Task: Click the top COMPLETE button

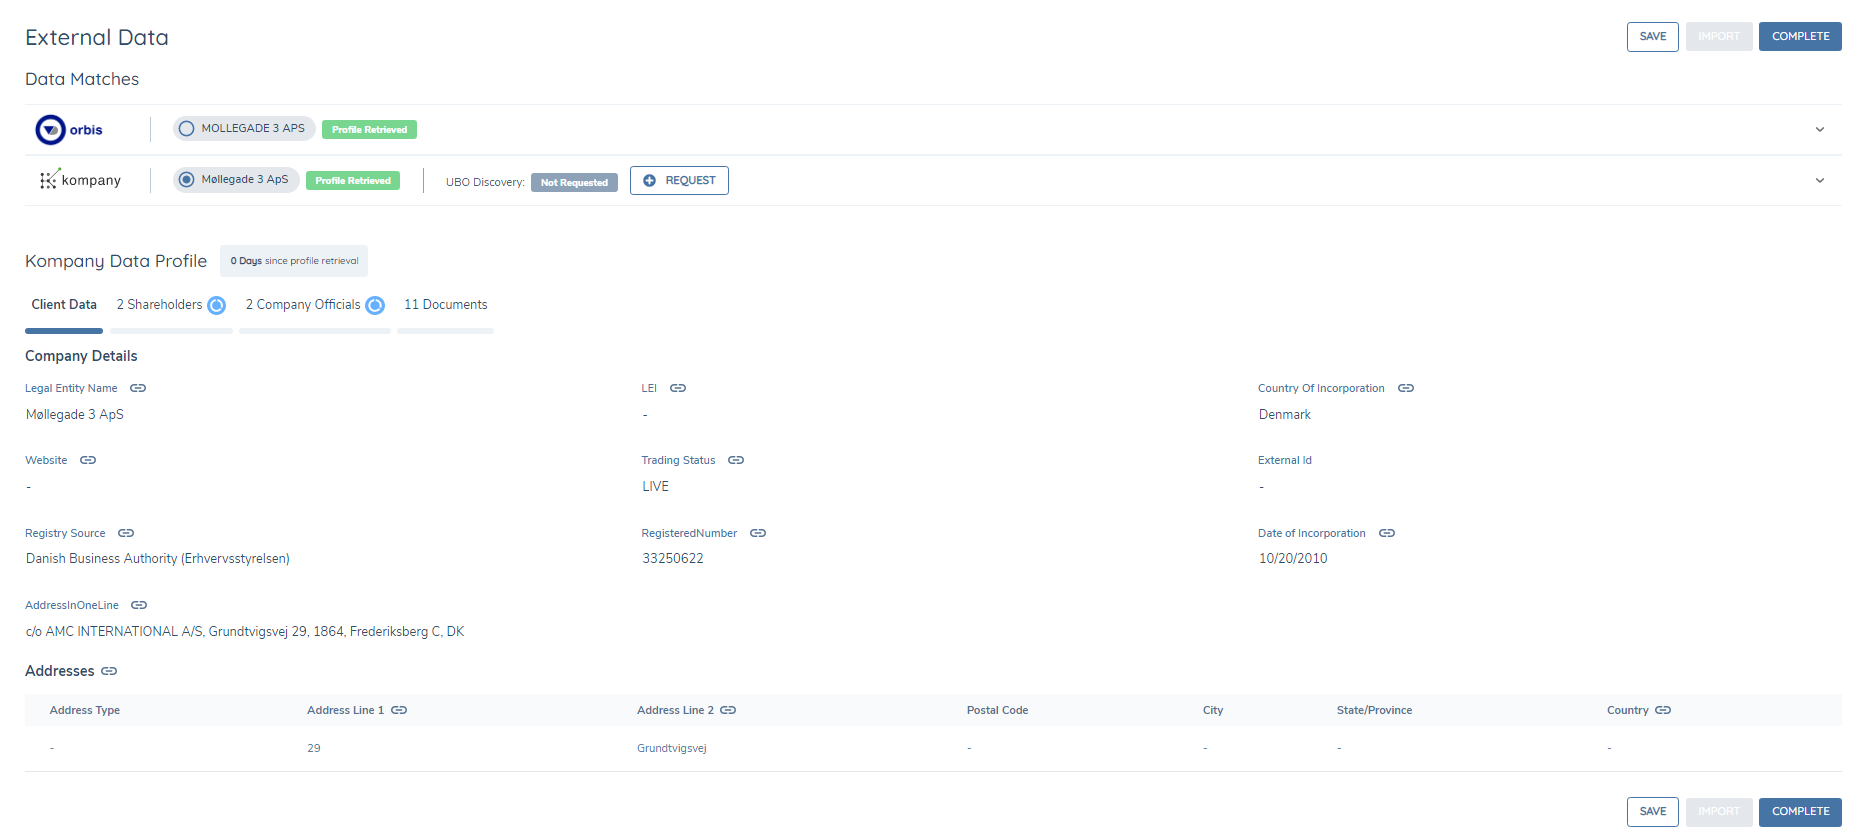Action: 1800,37
